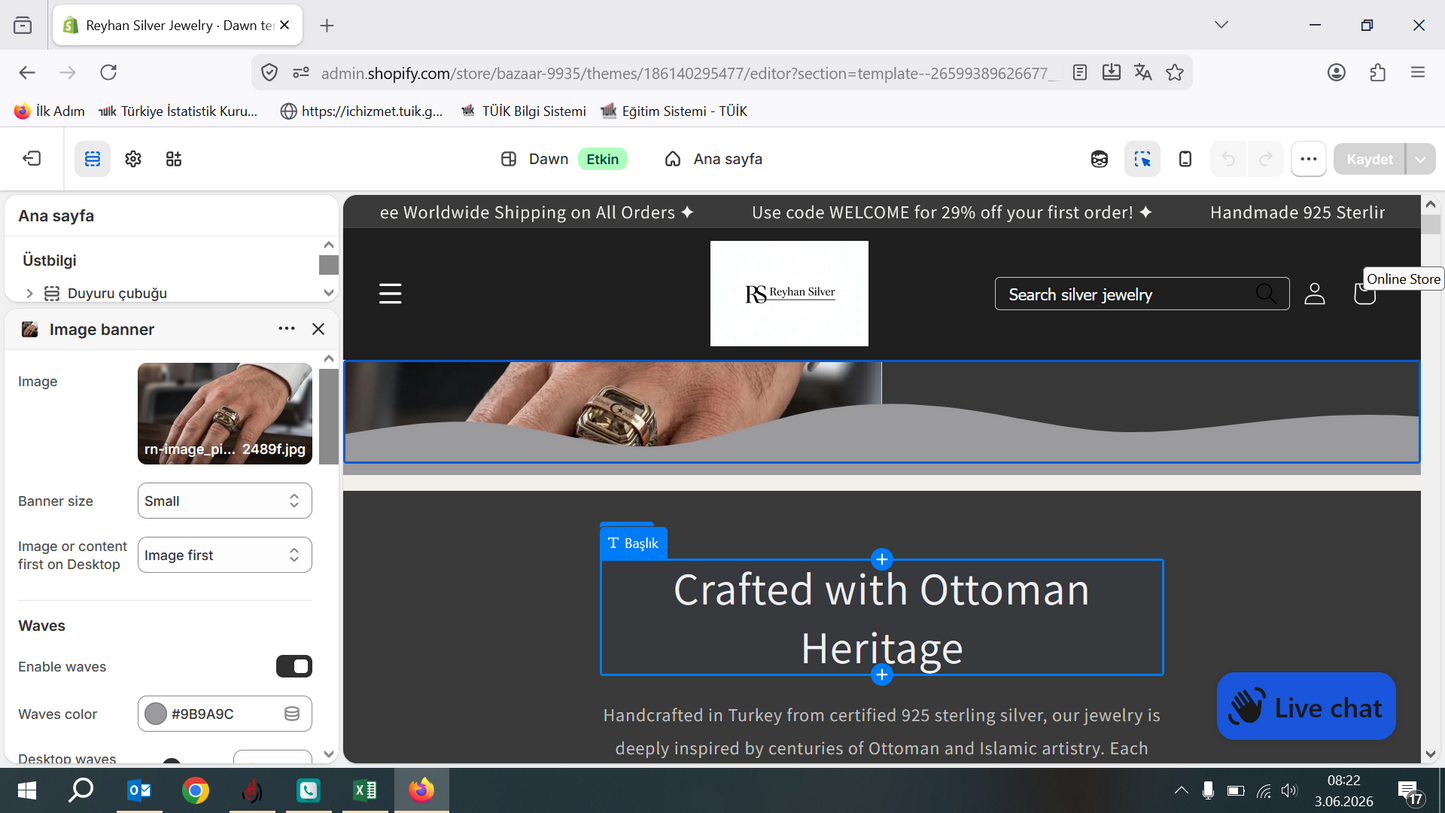
Task: Open the Windows Start menu
Action: (27, 791)
